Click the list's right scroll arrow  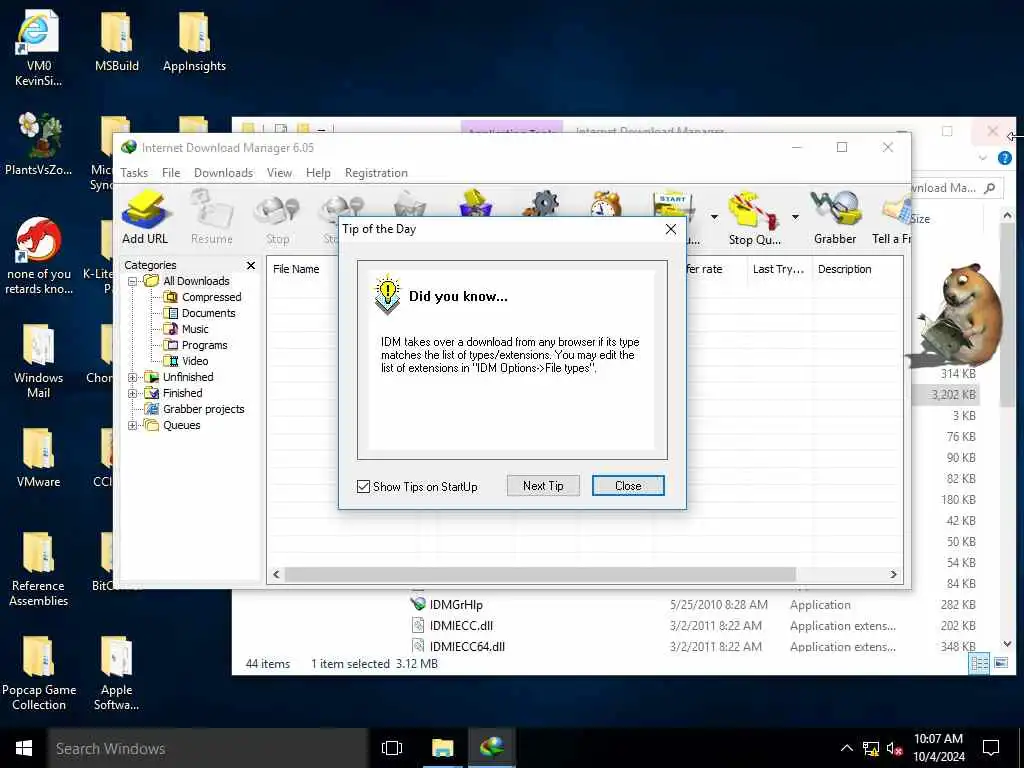point(893,574)
